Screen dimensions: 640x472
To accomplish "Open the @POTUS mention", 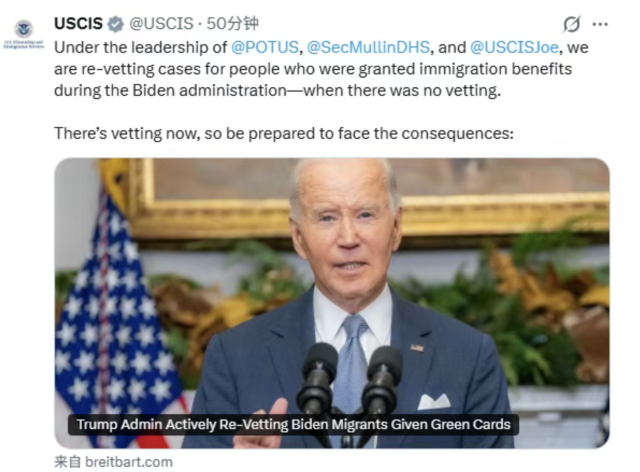I will coord(265,47).
